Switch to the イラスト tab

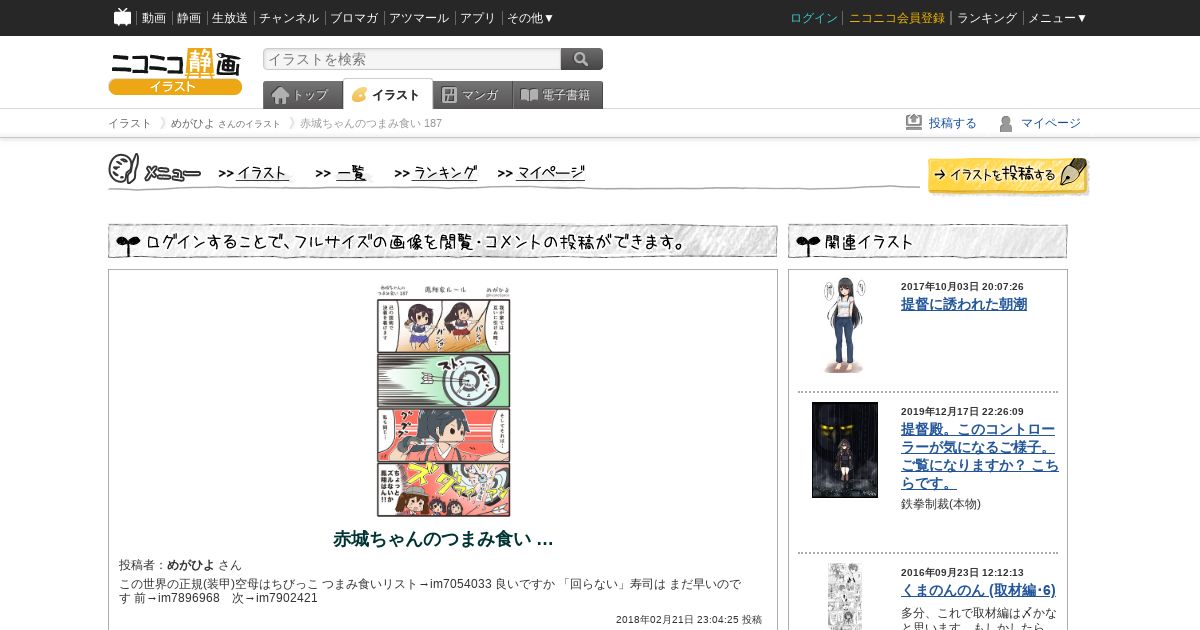(388, 94)
